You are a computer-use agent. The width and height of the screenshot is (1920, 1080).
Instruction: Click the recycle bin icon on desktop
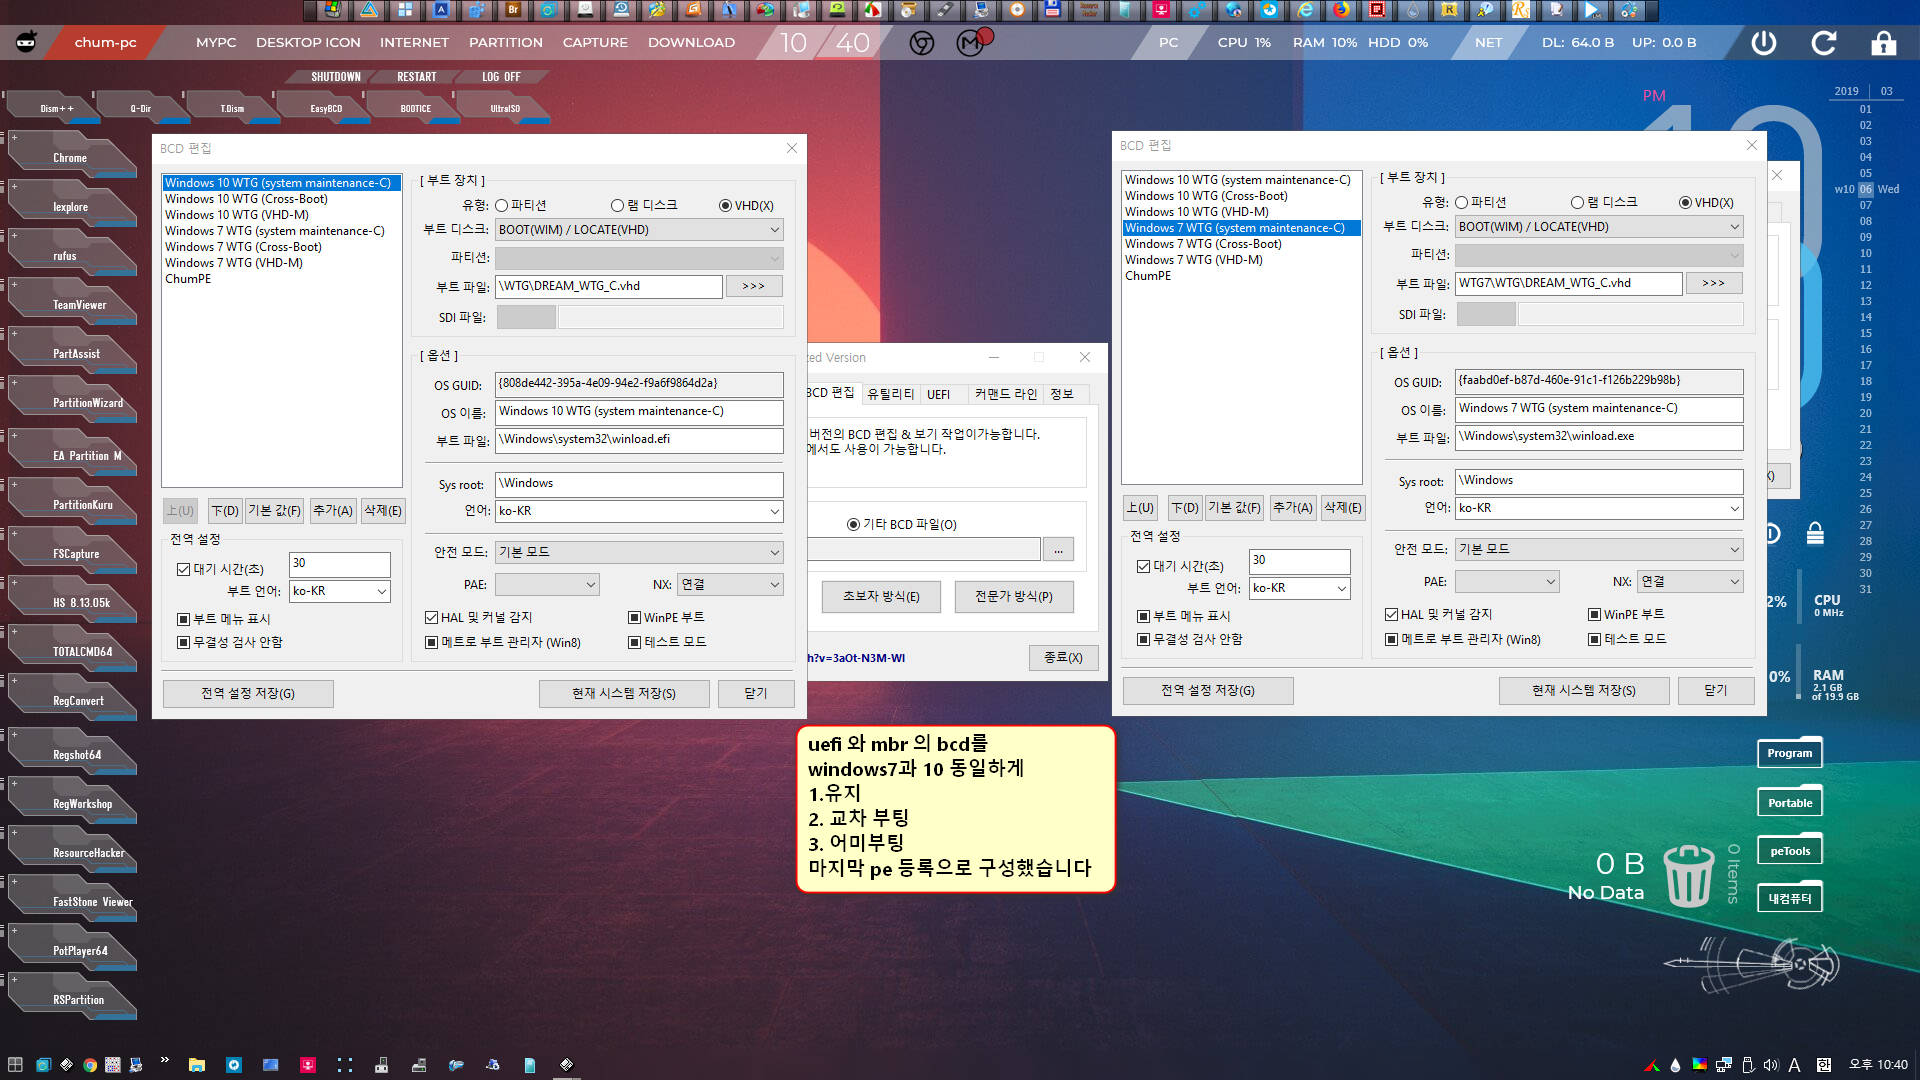click(1688, 875)
